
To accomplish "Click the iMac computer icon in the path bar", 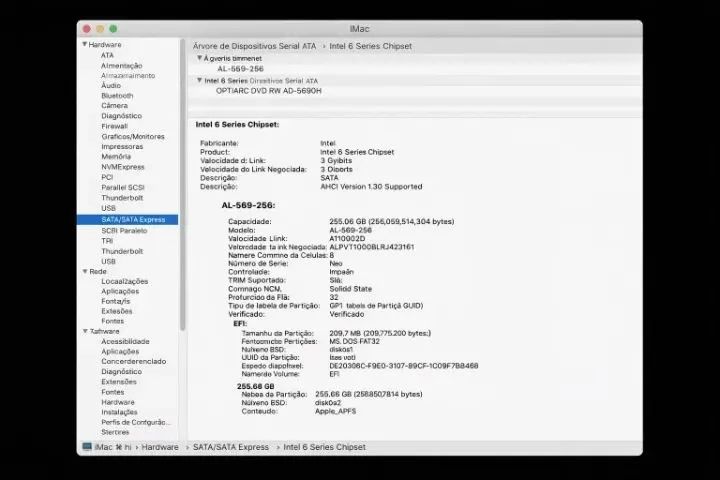I will click(87, 446).
